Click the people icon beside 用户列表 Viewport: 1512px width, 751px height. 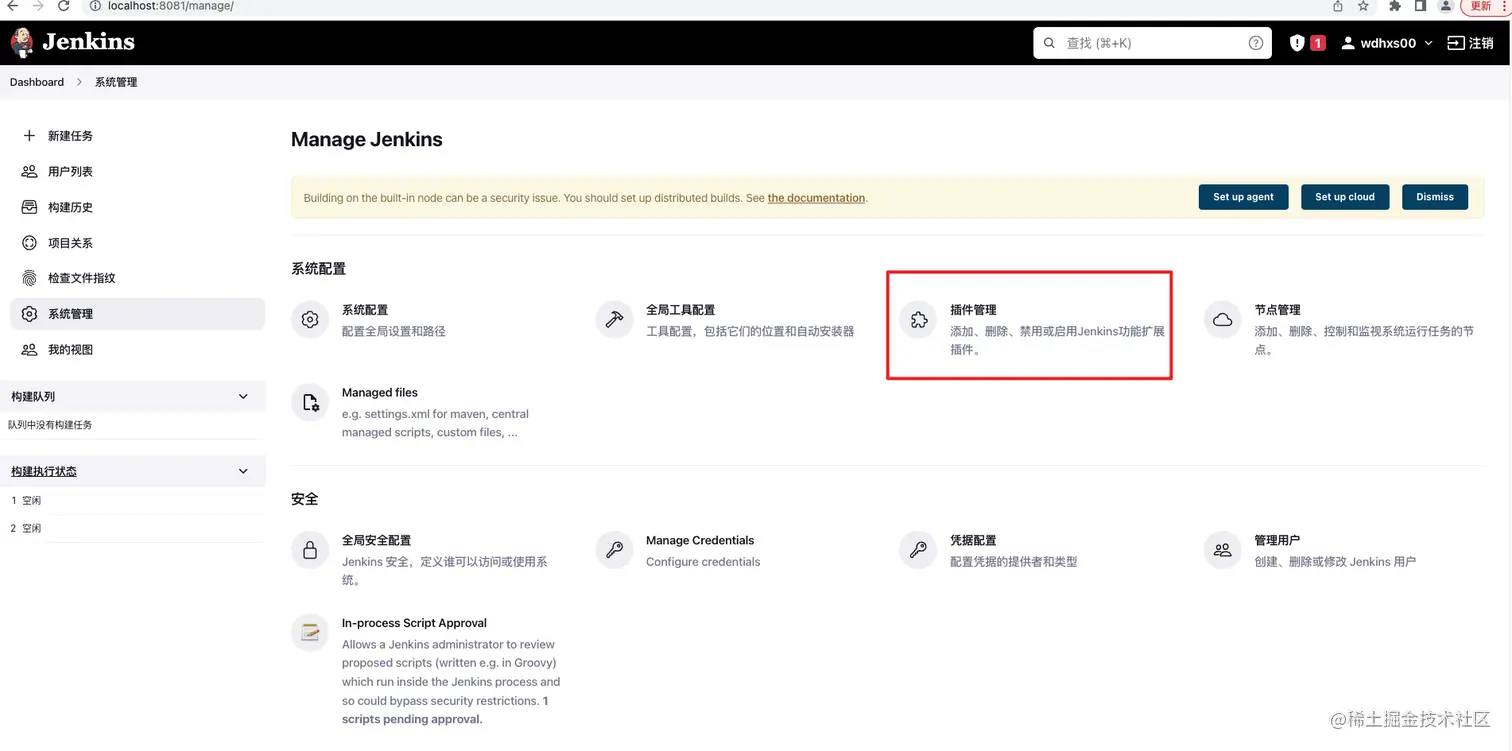pos(29,171)
